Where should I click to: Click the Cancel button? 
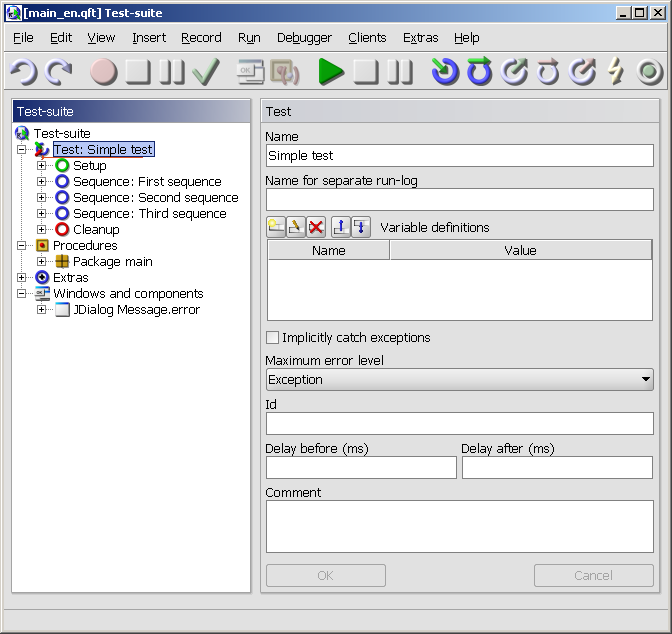point(594,575)
